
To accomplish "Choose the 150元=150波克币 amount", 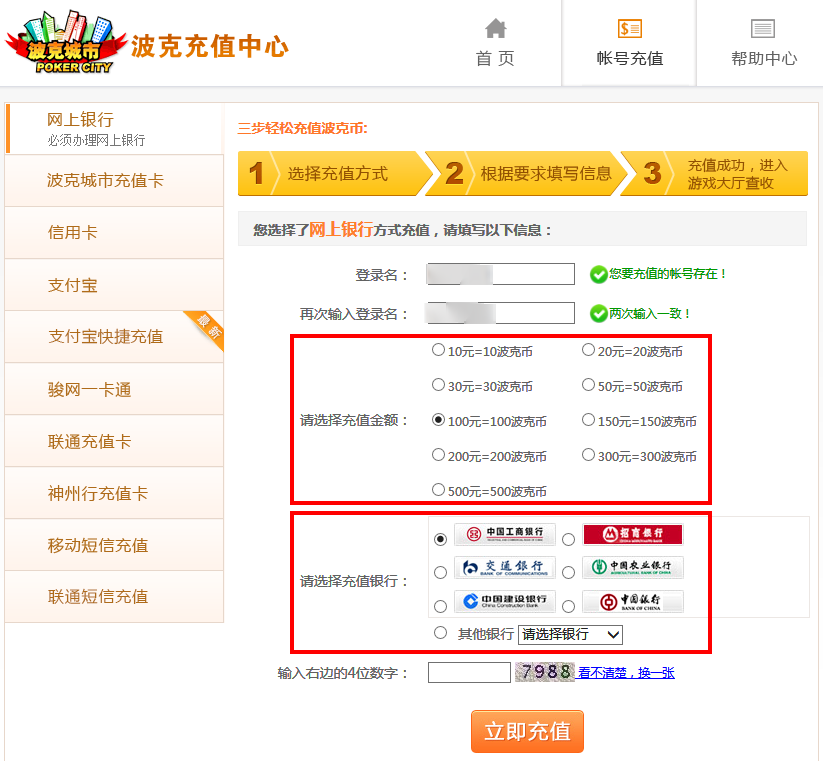I will coord(588,420).
